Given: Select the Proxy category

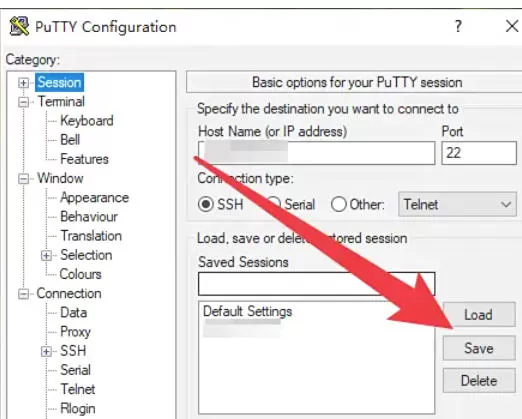Looking at the screenshot, I should point(75,332).
